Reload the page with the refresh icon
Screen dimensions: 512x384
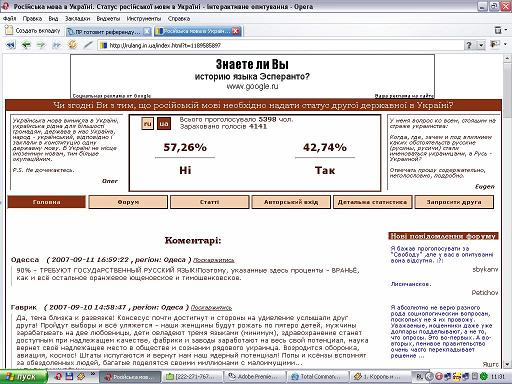(x=72, y=45)
